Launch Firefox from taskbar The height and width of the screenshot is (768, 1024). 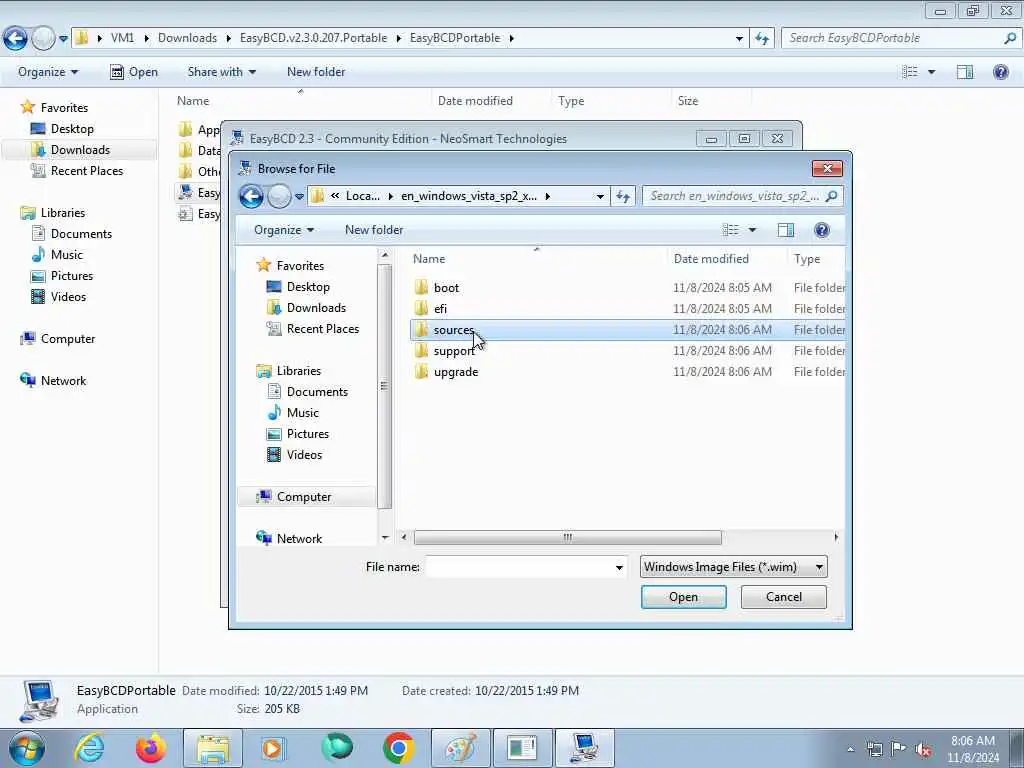pyautogui.click(x=151, y=748)
